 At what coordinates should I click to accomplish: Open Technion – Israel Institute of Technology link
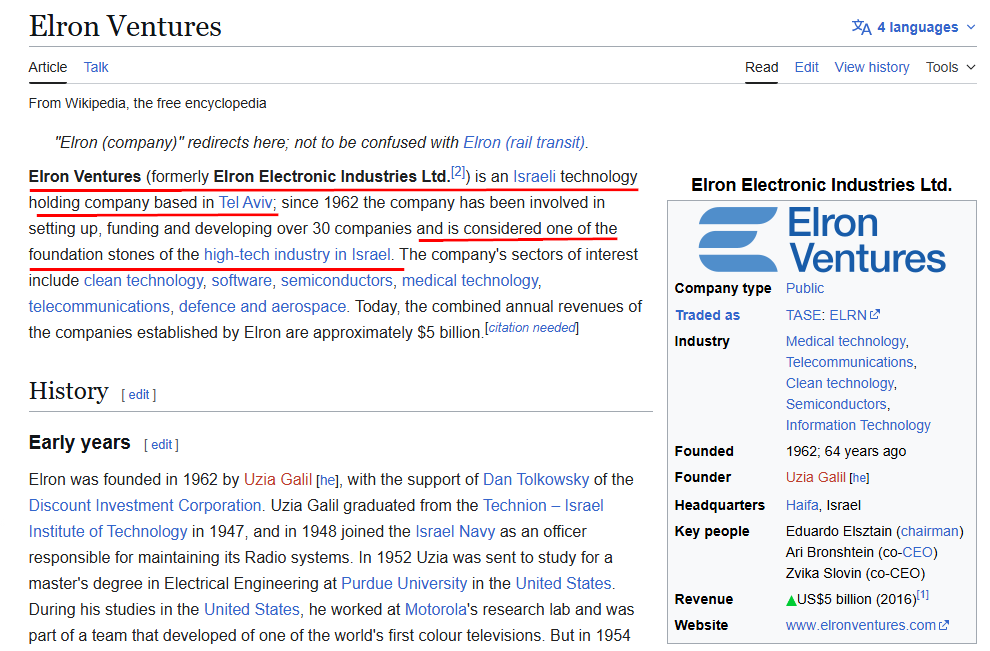(543, 505)
